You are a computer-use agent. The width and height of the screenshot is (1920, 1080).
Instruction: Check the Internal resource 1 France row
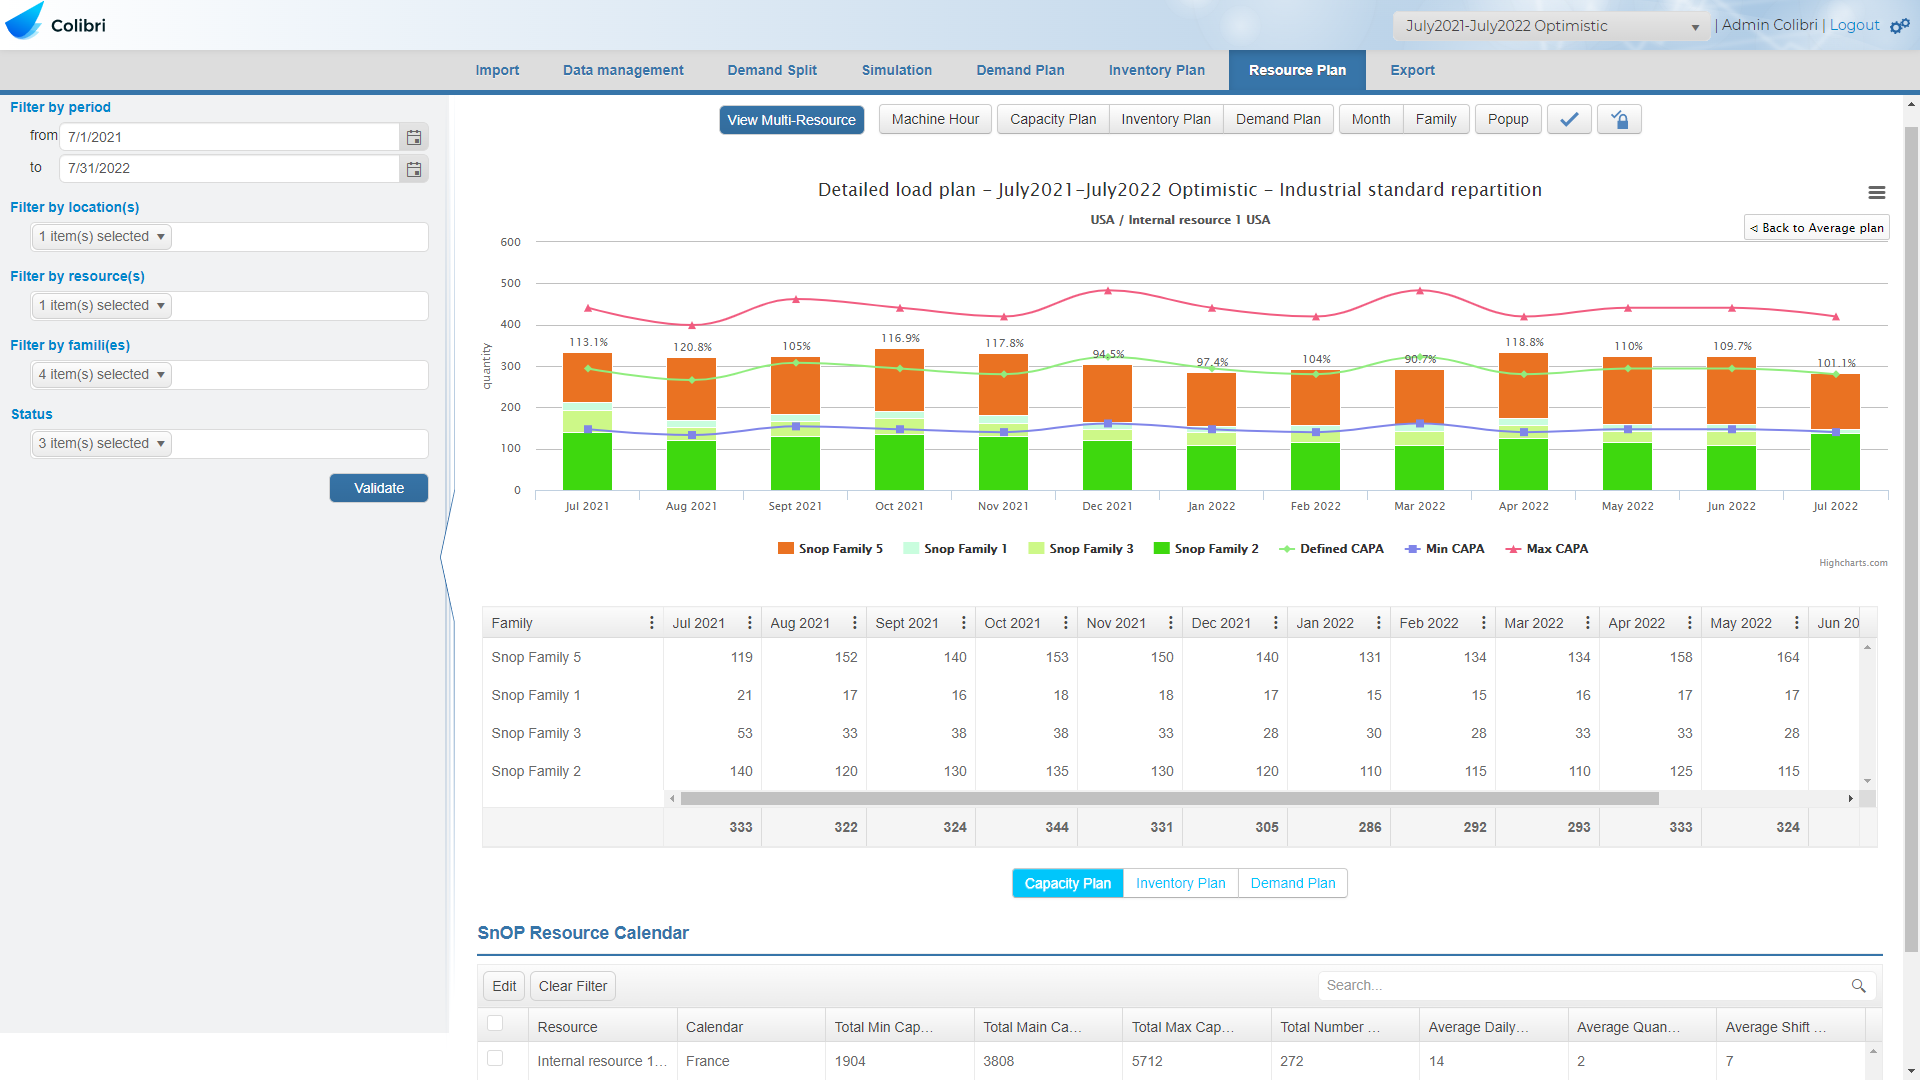[x=495, y=1058]
